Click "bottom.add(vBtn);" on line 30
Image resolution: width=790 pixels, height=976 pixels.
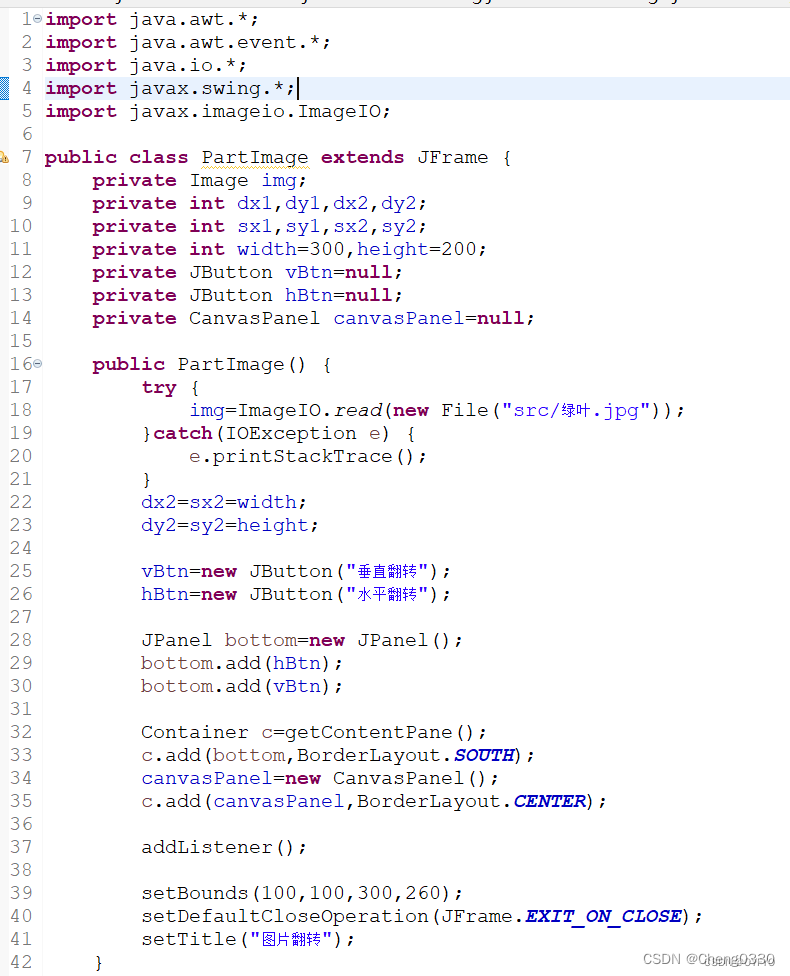[x=242, y=687]
